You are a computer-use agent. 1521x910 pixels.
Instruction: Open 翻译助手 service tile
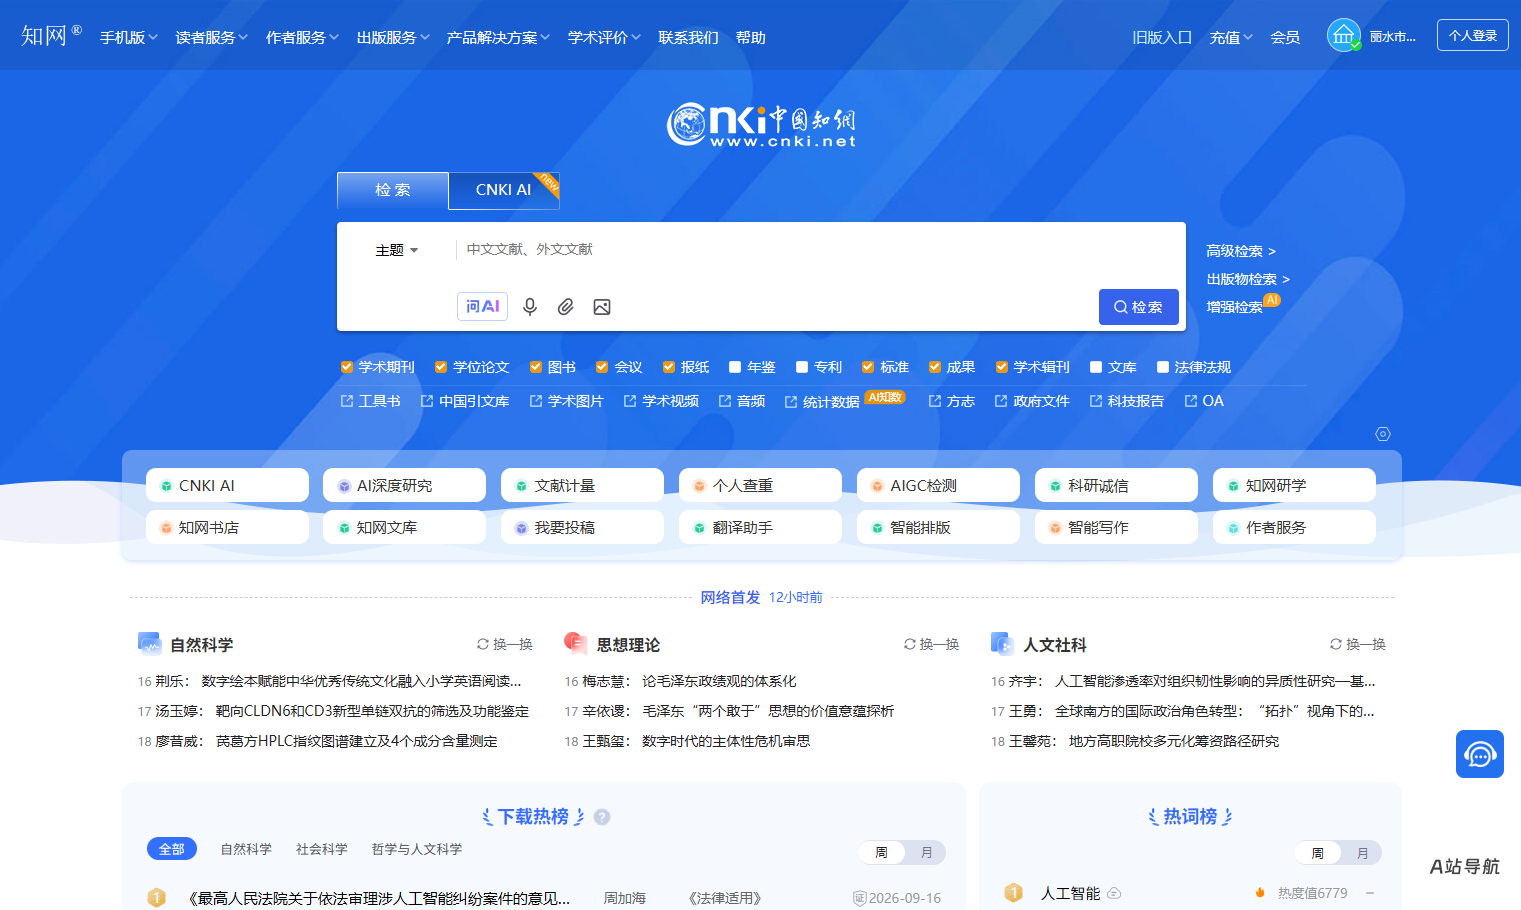[x=760, y=527]
